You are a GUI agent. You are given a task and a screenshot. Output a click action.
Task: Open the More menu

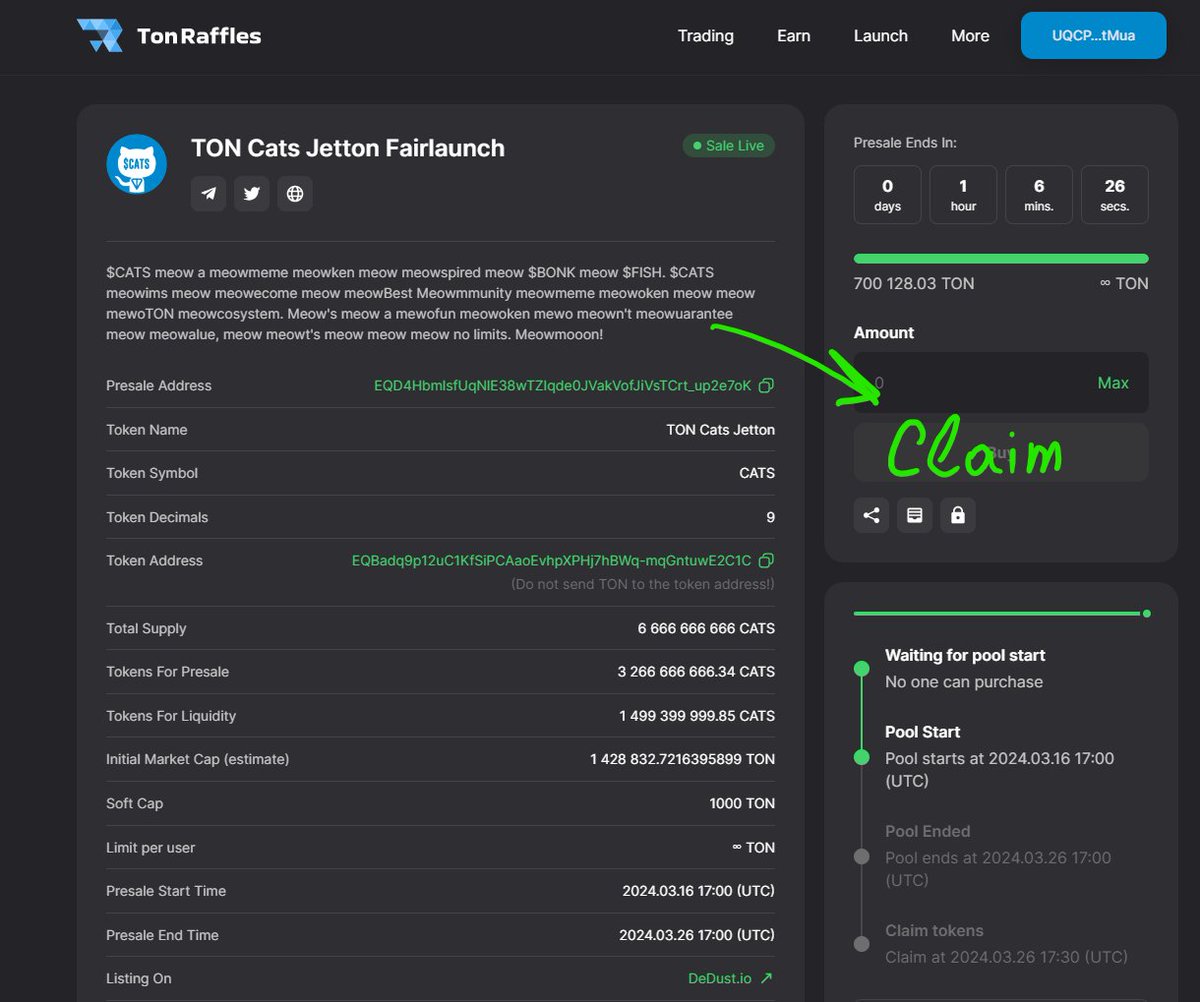[970, 36]
